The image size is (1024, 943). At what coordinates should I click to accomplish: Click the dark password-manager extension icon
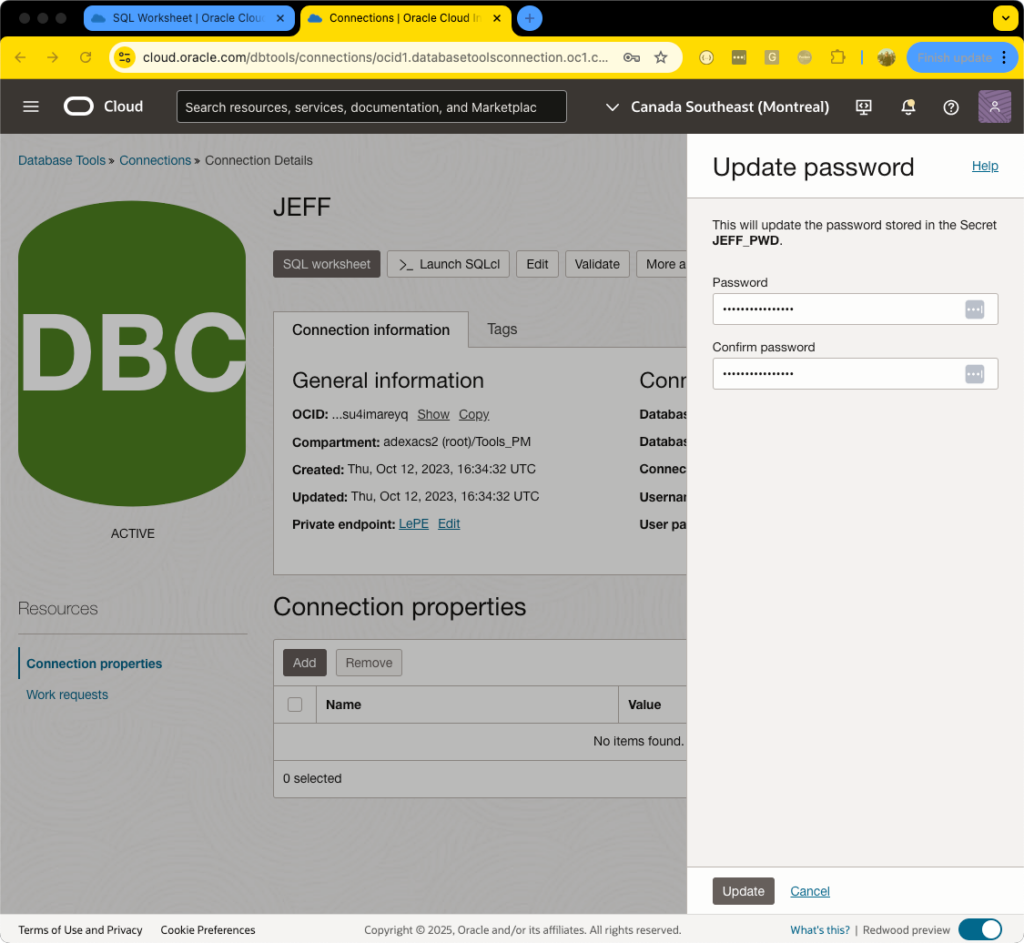coord(739,57)
